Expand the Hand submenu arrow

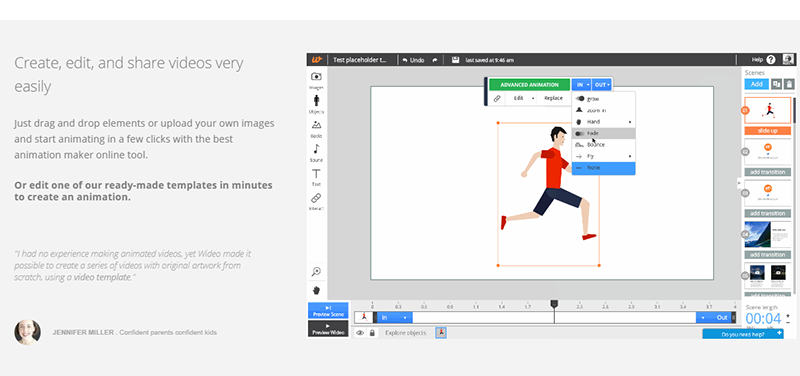pyautogui.click(x=630, y=122)
